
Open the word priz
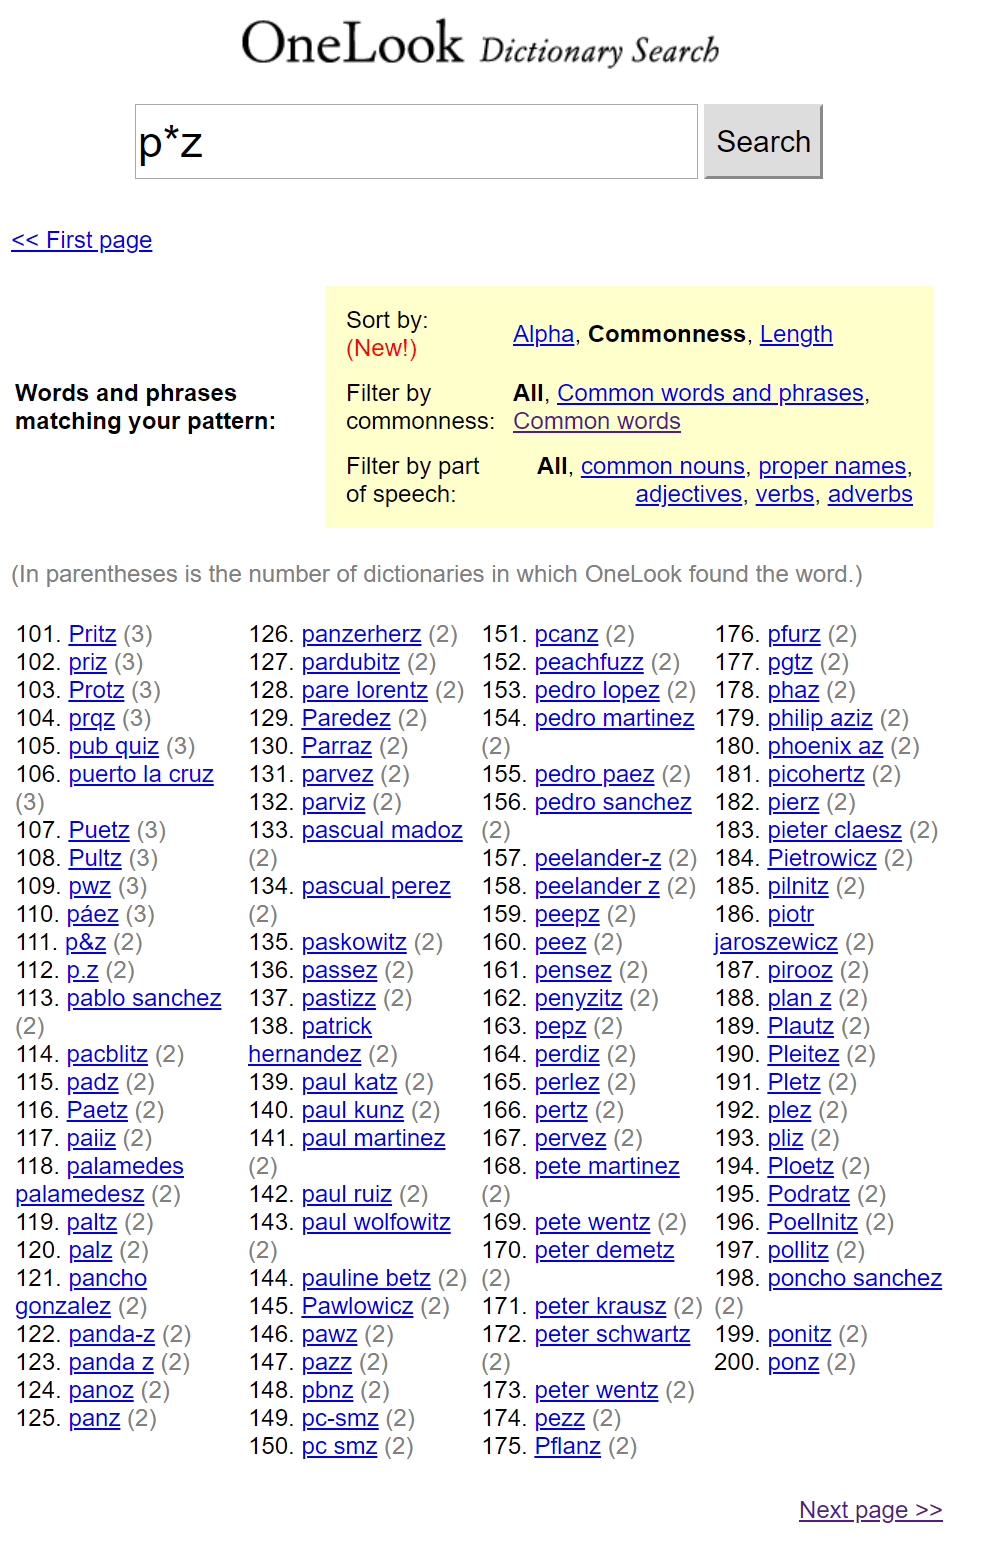[x=88, y=662]
